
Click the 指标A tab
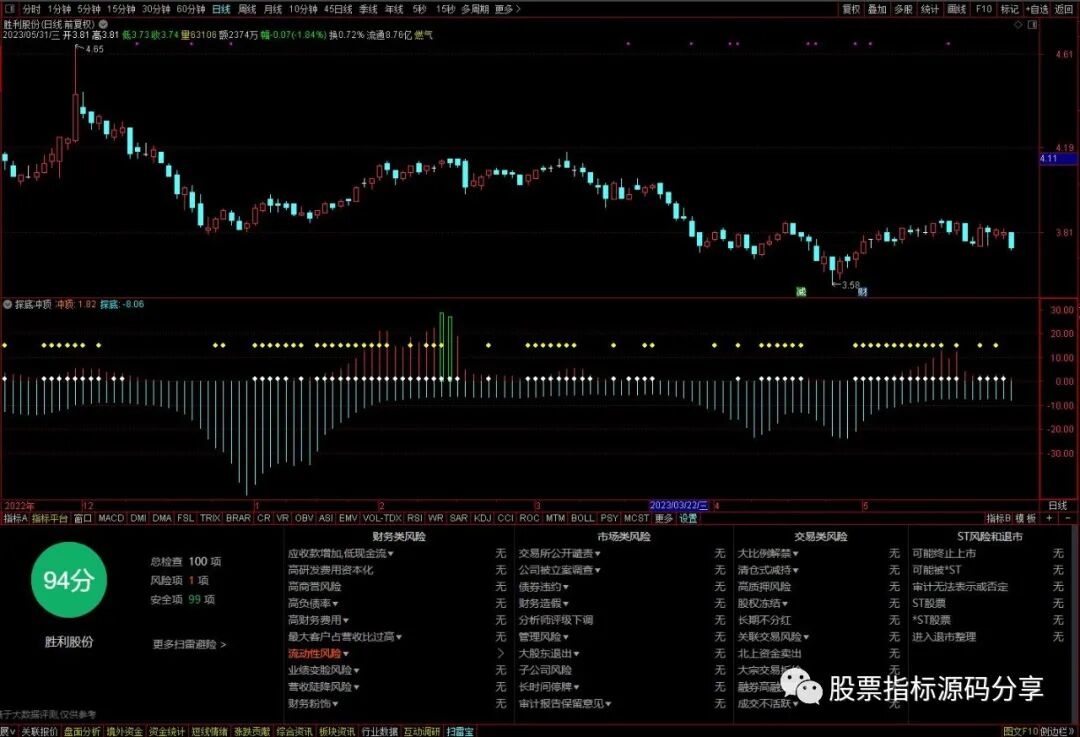(15, 518)
